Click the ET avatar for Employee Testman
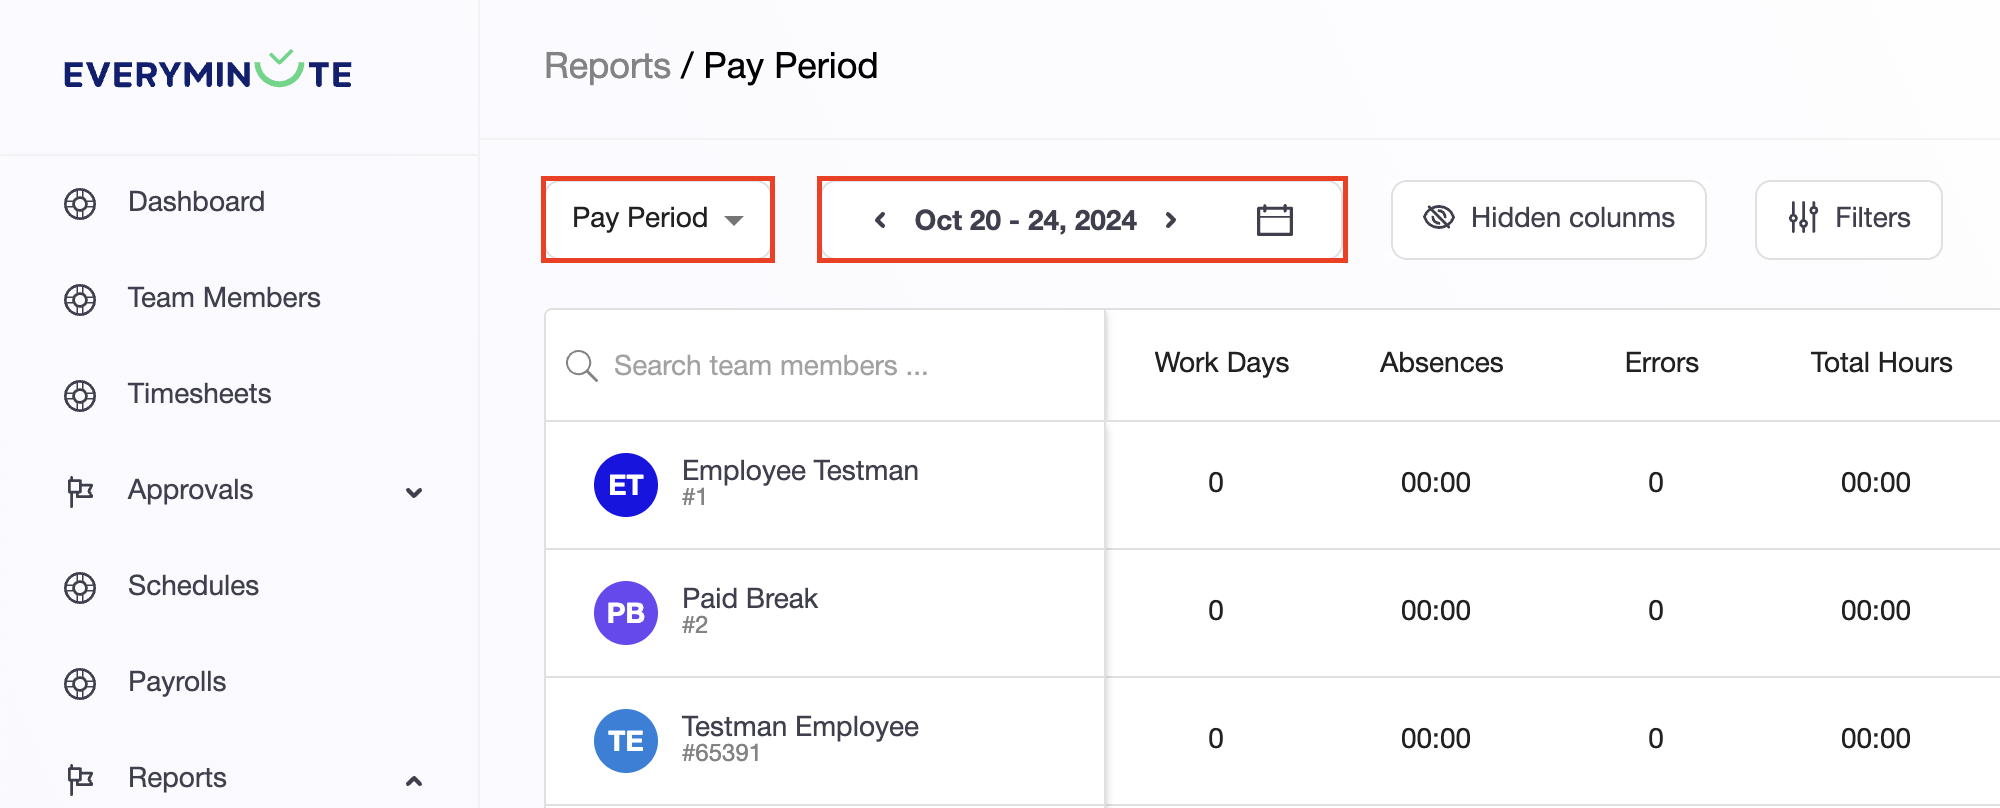 tap(626, 485)
